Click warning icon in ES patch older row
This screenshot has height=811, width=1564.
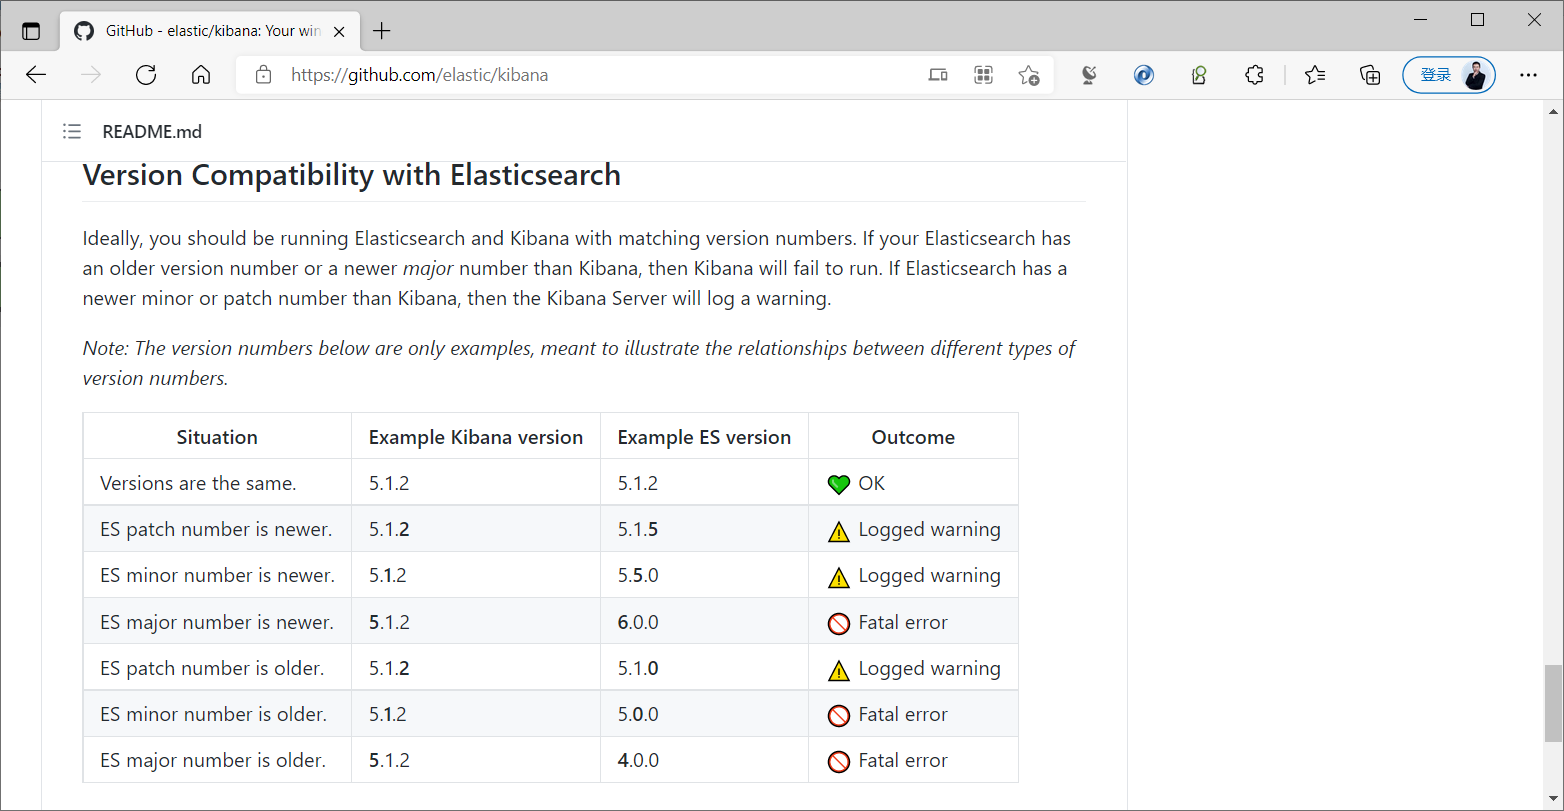[x=839, y=670]
